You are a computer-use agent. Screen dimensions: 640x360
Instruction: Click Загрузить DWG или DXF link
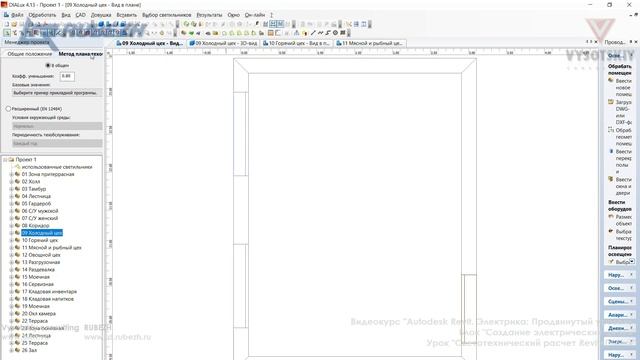pos(624,112)
